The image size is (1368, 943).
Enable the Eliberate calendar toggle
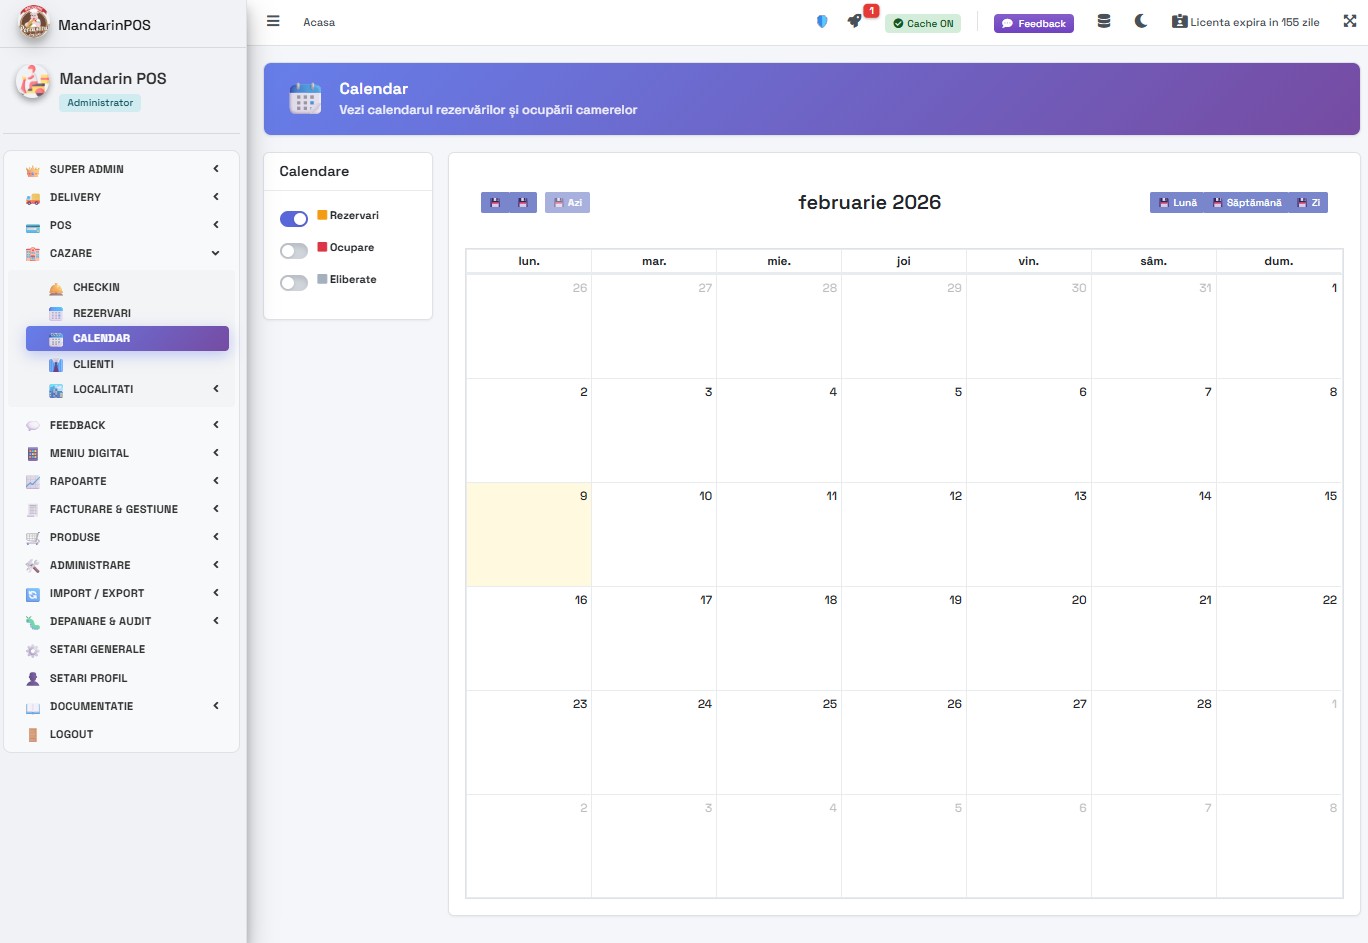[293, 282]
